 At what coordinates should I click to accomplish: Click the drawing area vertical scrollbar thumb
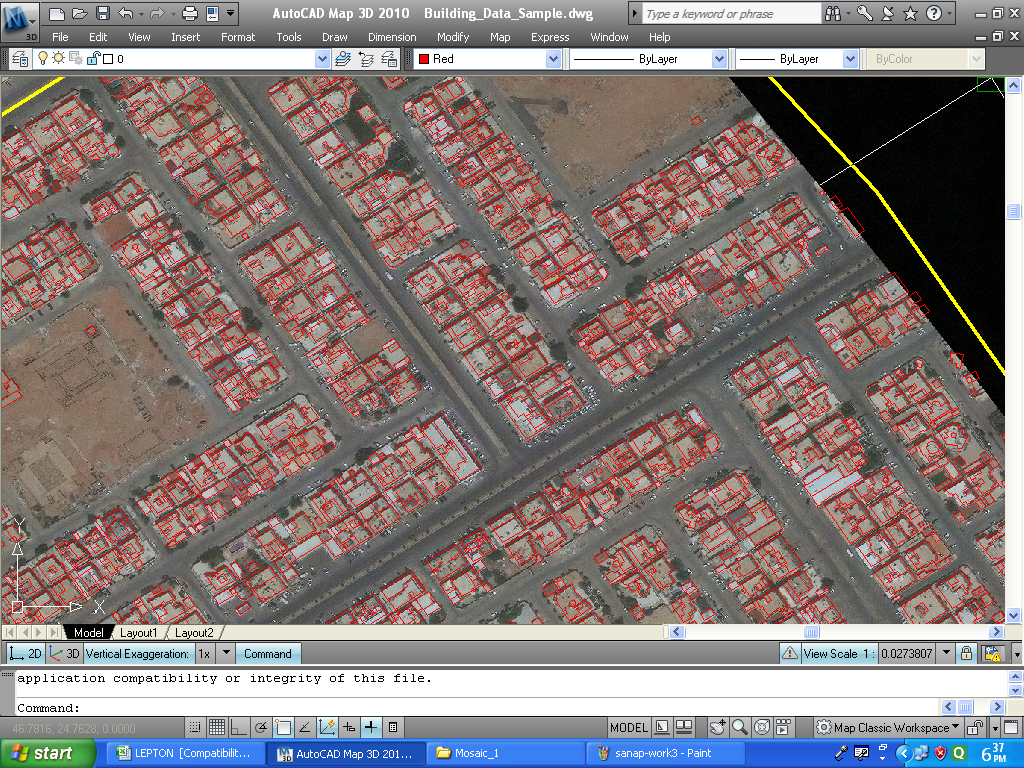click(x=1013, y=212)
